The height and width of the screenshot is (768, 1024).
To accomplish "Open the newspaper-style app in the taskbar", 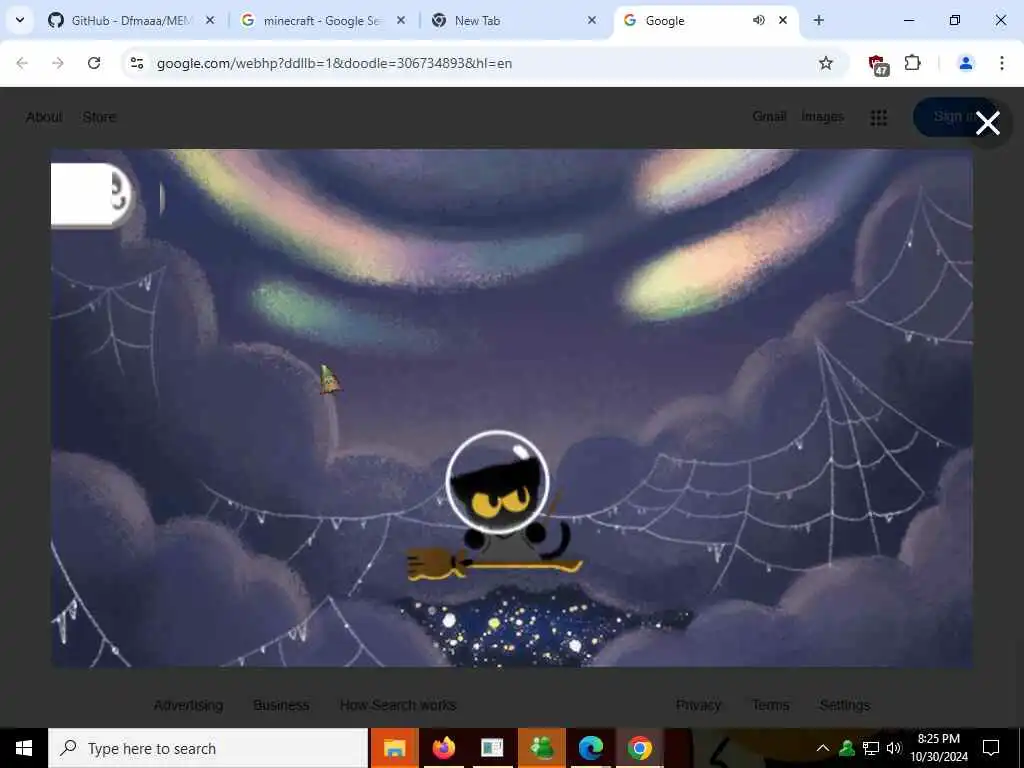I will click(492, 748).
